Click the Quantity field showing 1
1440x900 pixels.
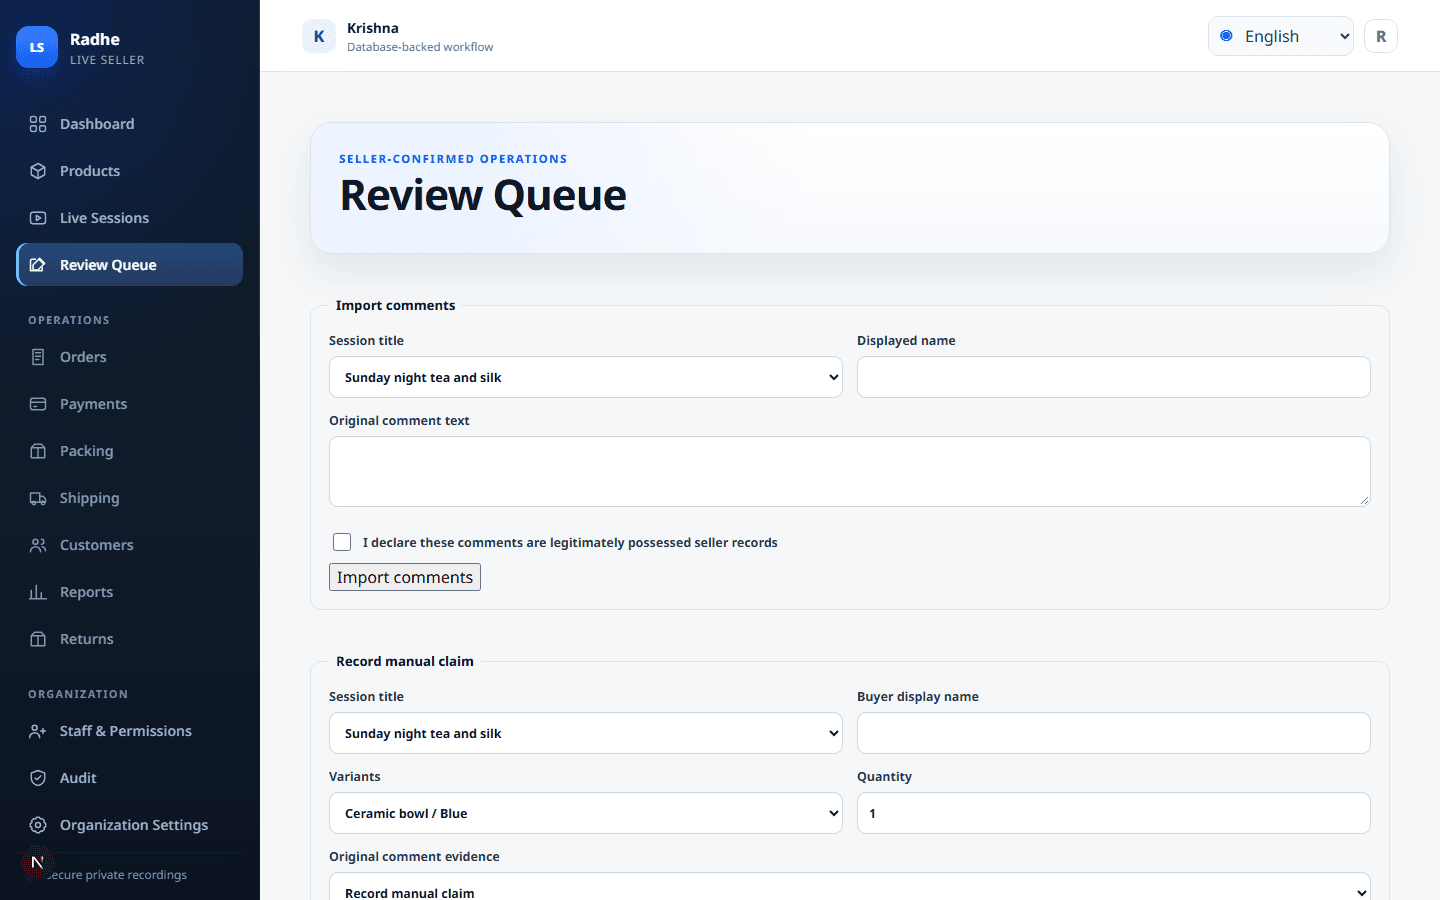(x=1114, y=813)
